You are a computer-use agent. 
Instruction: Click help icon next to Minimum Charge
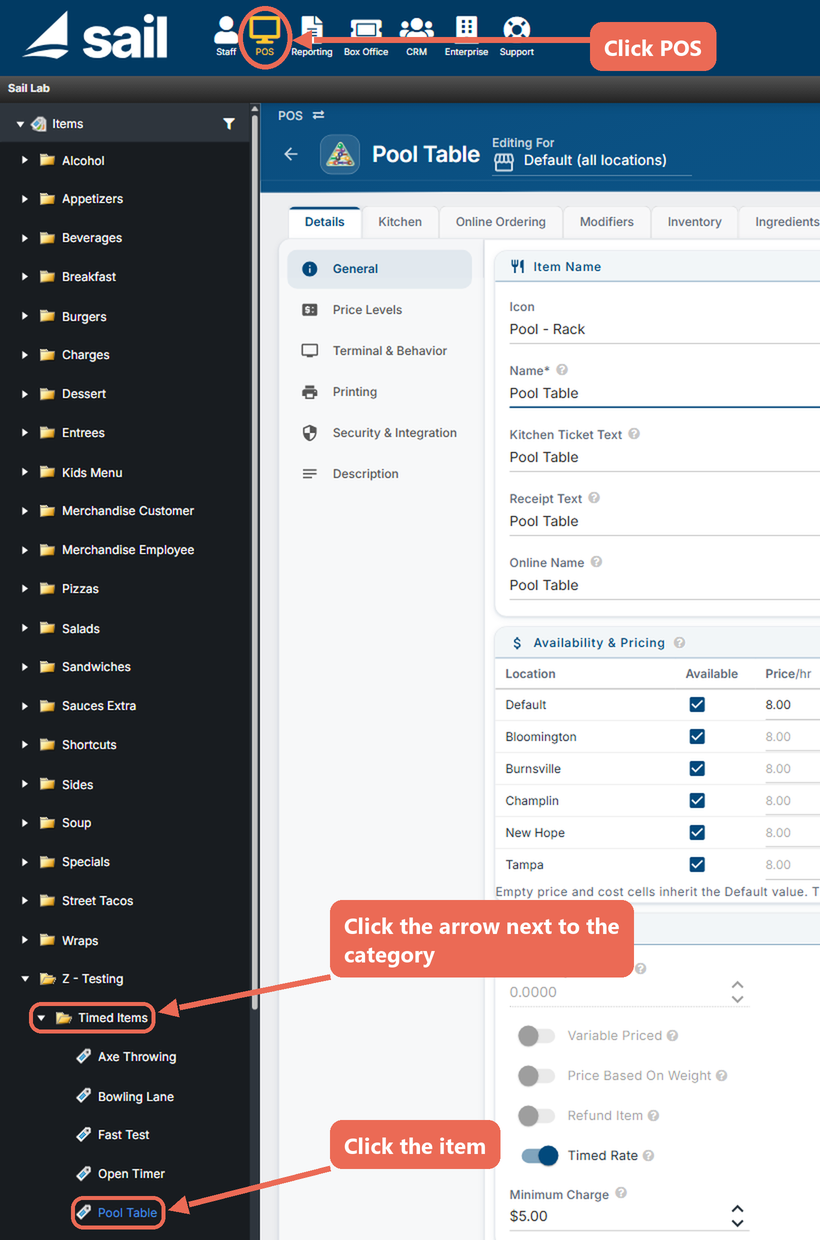621,1193
